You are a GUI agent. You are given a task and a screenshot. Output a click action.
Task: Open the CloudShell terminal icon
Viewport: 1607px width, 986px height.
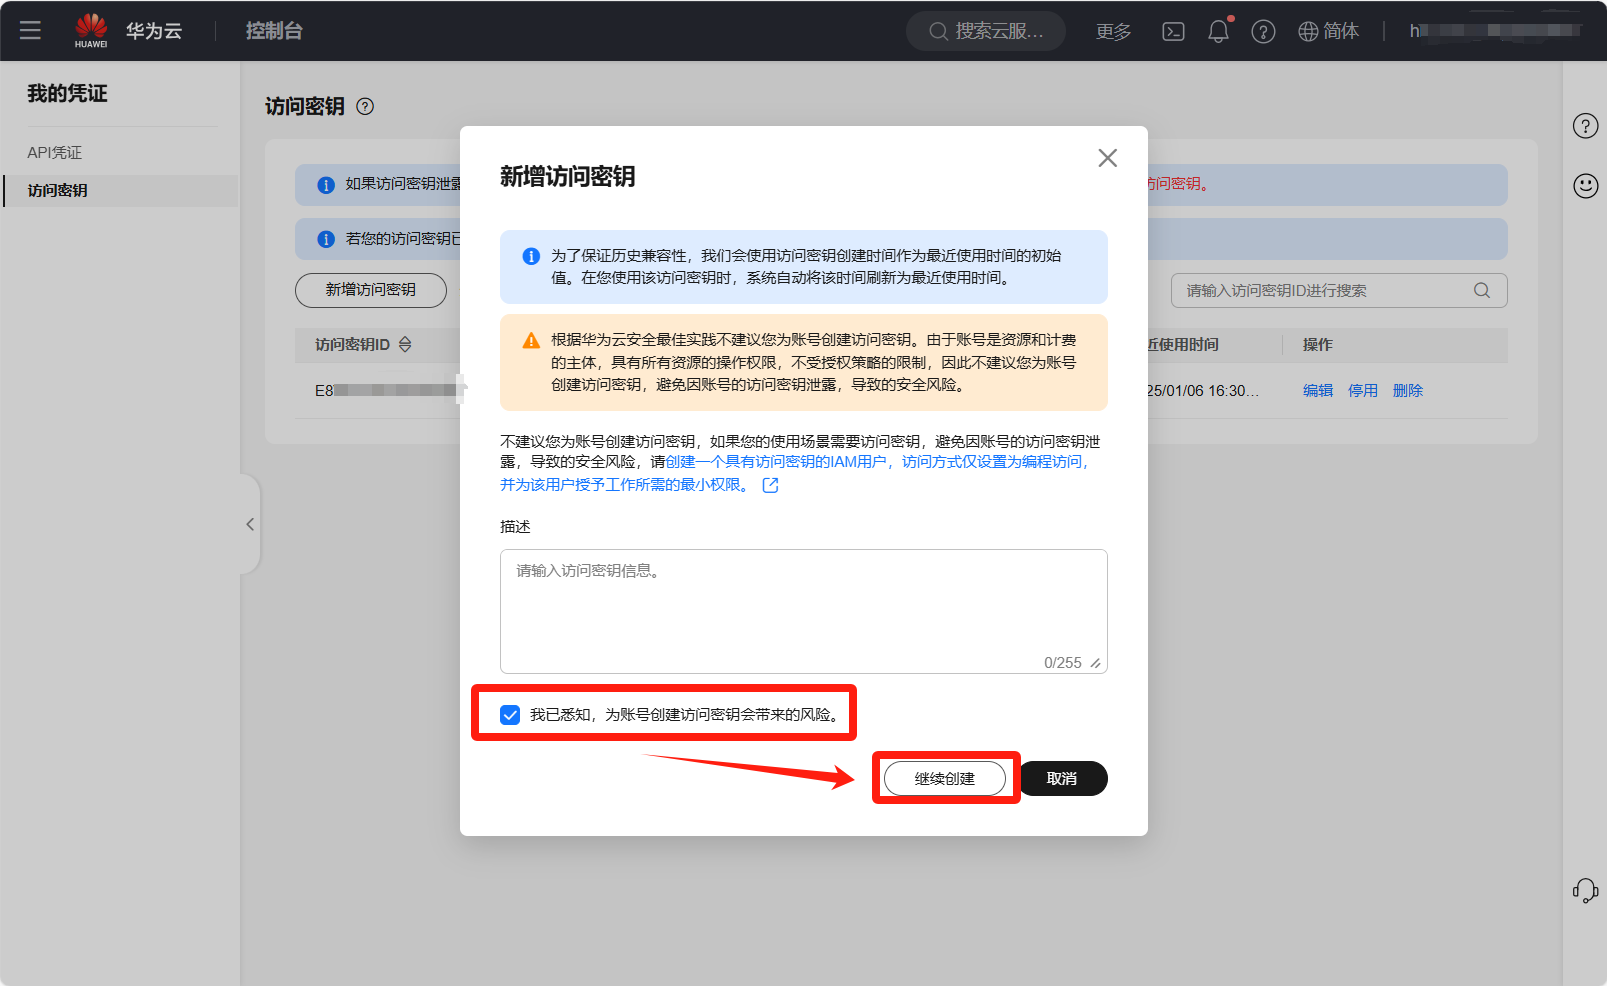coord(1173,32)
